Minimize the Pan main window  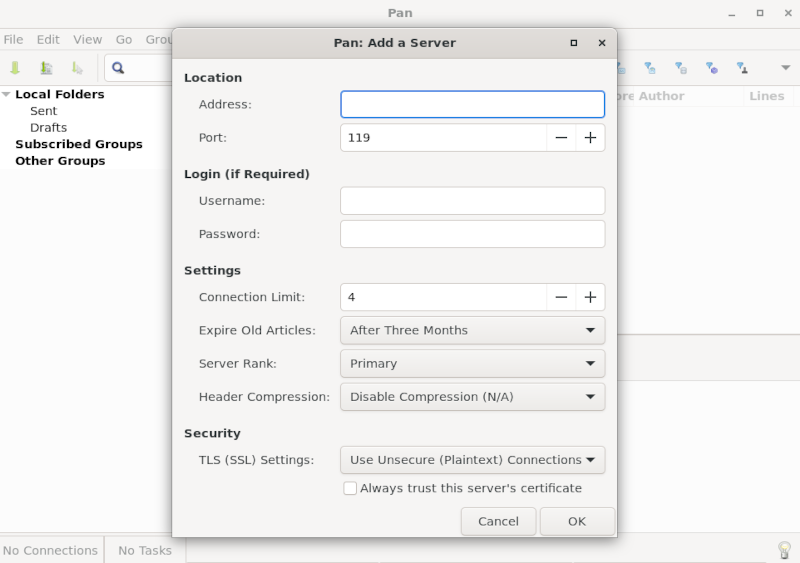coord(732,13)
